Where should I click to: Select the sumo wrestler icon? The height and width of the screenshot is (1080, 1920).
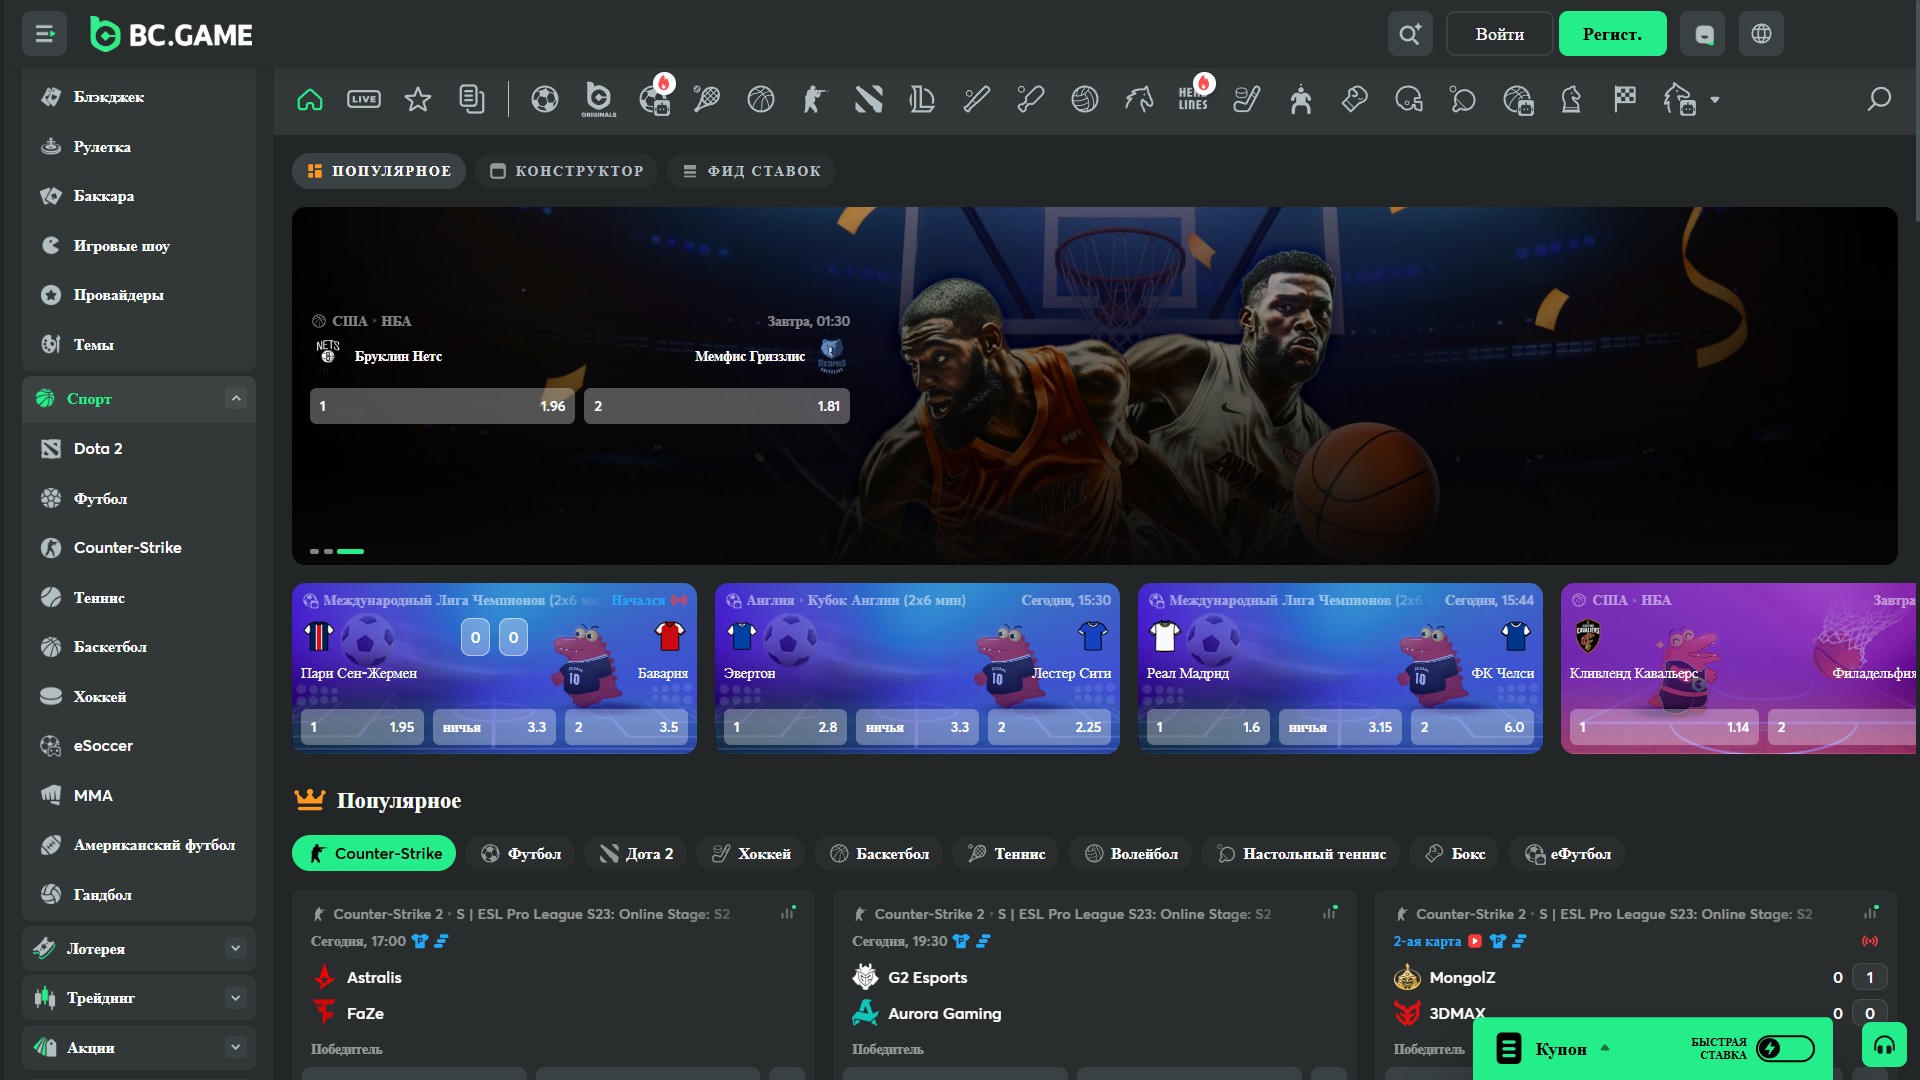pos(1301,99)
